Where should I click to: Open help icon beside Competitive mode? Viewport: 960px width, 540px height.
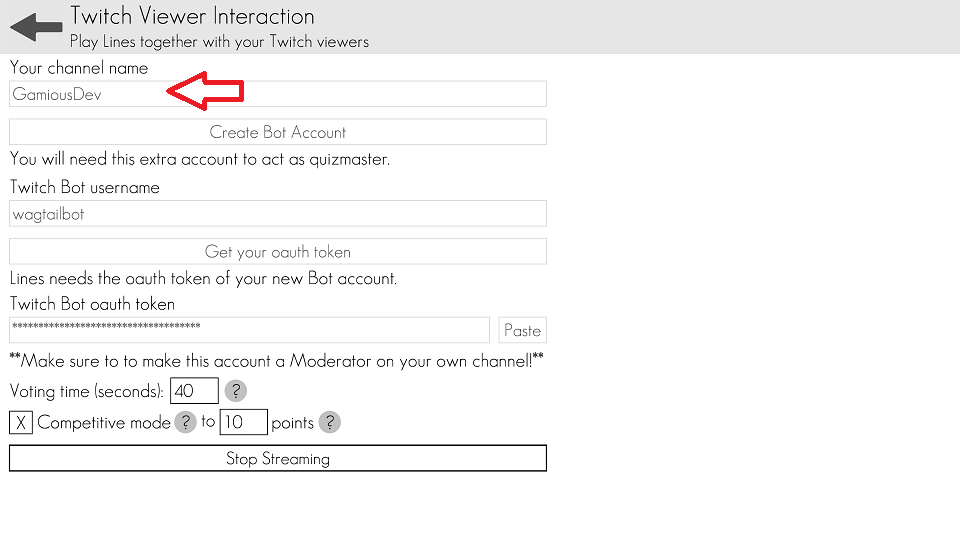pyautogui.click(x=185, y=422)
